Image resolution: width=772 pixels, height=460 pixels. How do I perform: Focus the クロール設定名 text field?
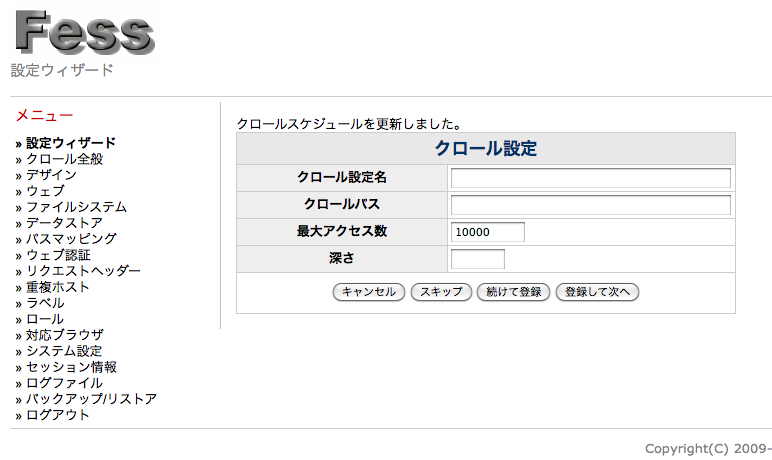[x=590, y=178]
